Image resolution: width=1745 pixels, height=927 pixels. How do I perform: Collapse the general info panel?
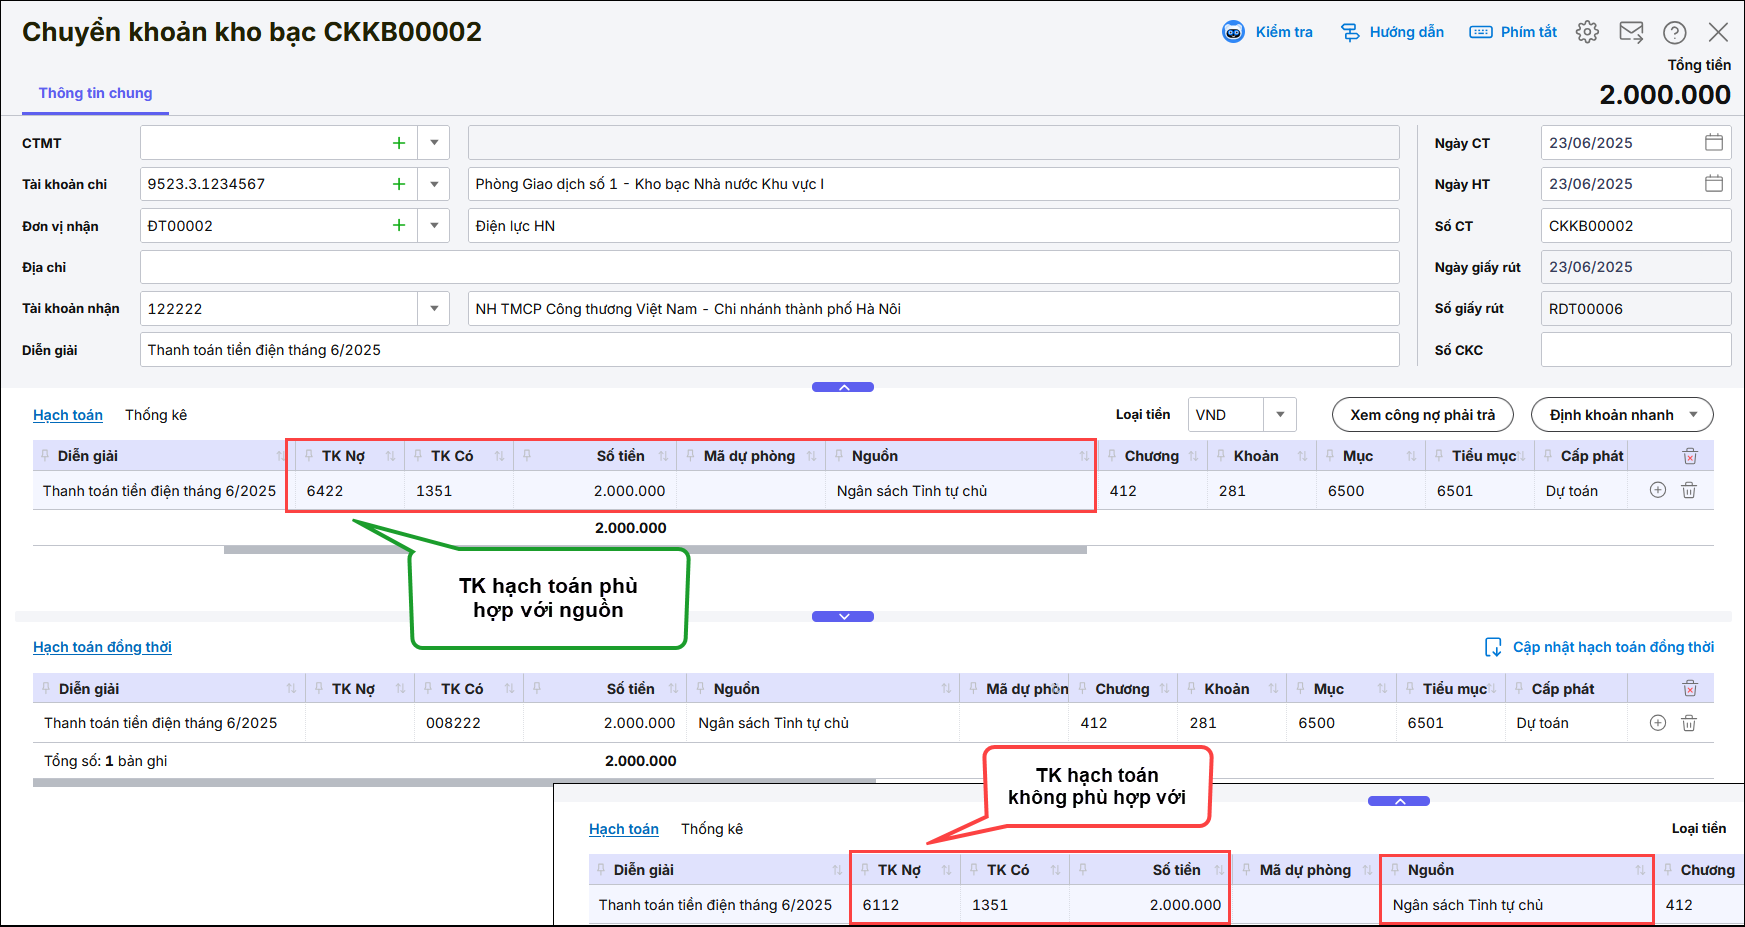pos(843,387)
